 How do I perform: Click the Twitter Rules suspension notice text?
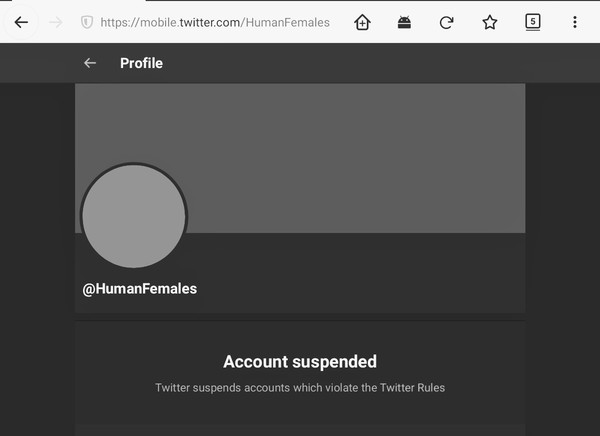[299, 387]
